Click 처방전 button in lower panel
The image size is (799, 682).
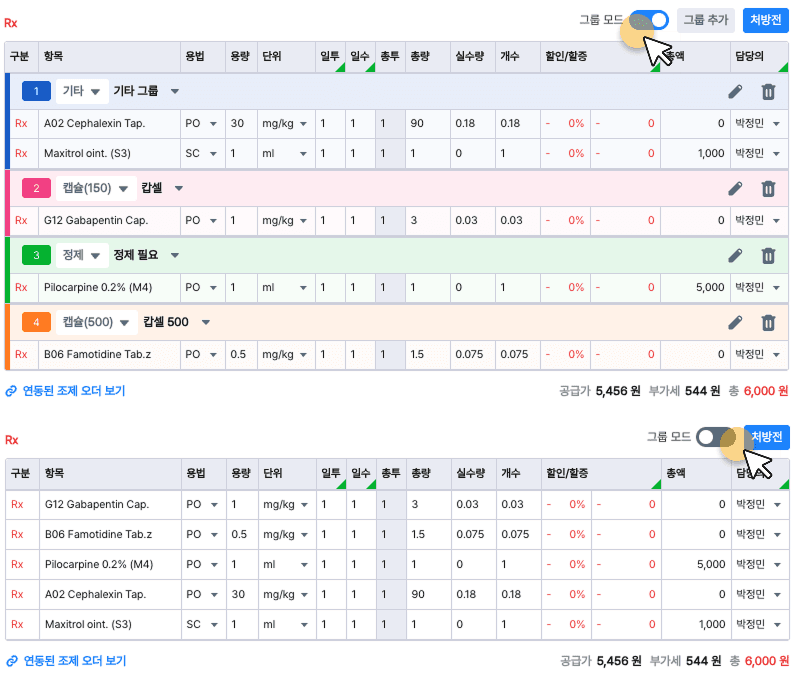767,437
